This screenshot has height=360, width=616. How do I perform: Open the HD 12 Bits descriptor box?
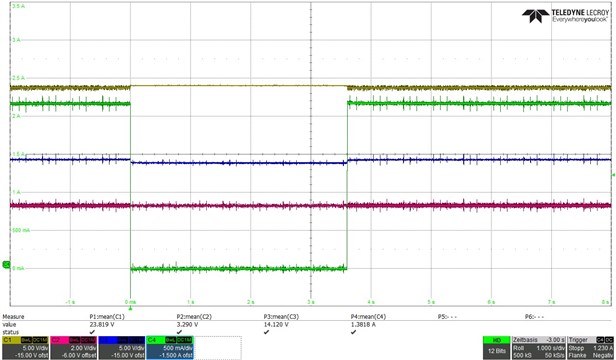496,347
